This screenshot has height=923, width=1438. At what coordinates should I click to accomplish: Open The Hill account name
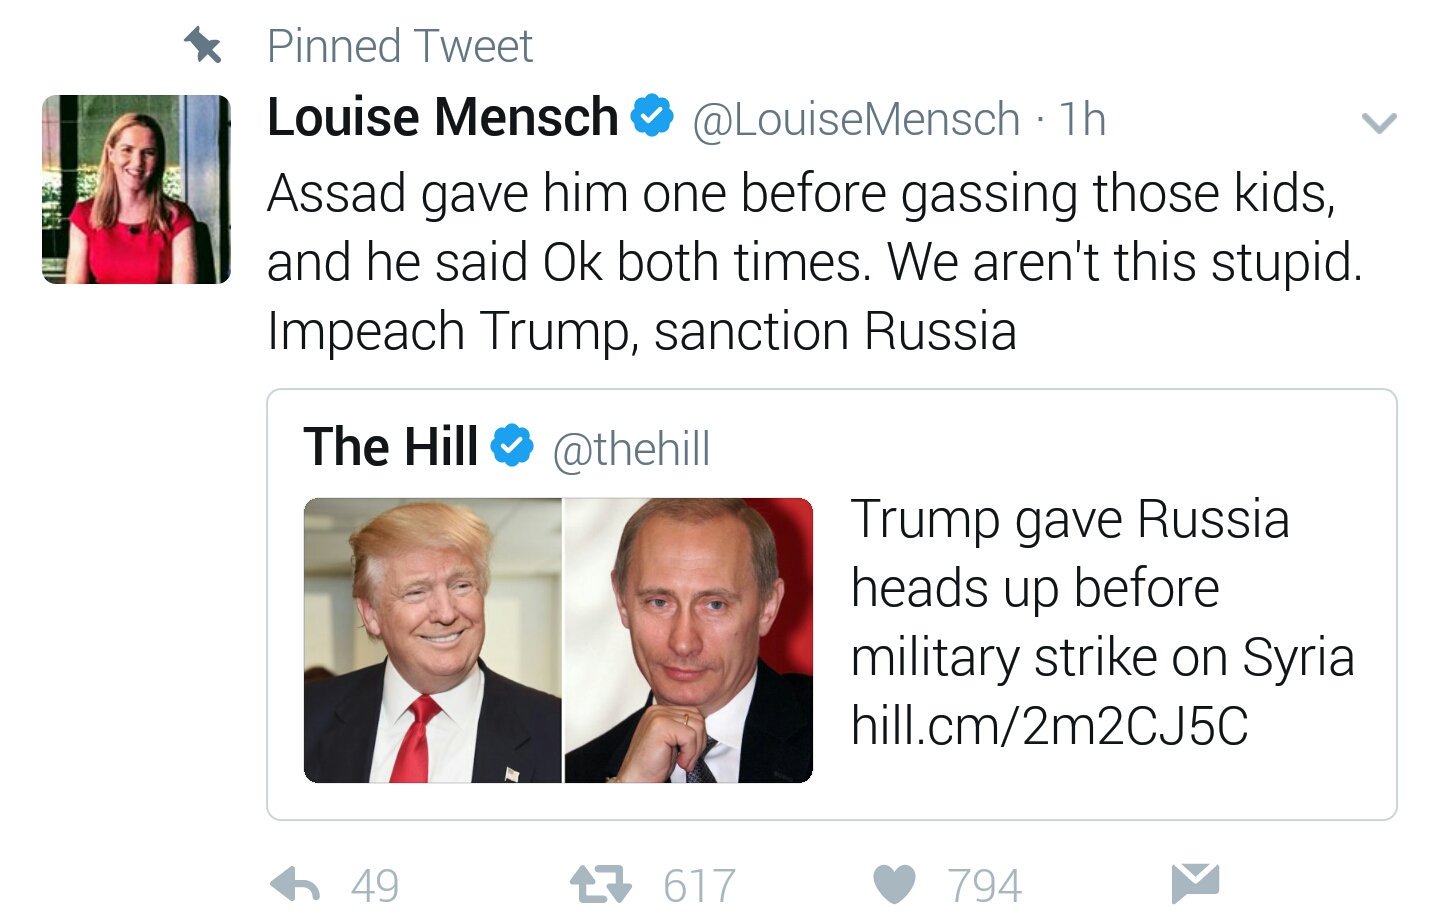pyautogui.click(x=391, y=446)
